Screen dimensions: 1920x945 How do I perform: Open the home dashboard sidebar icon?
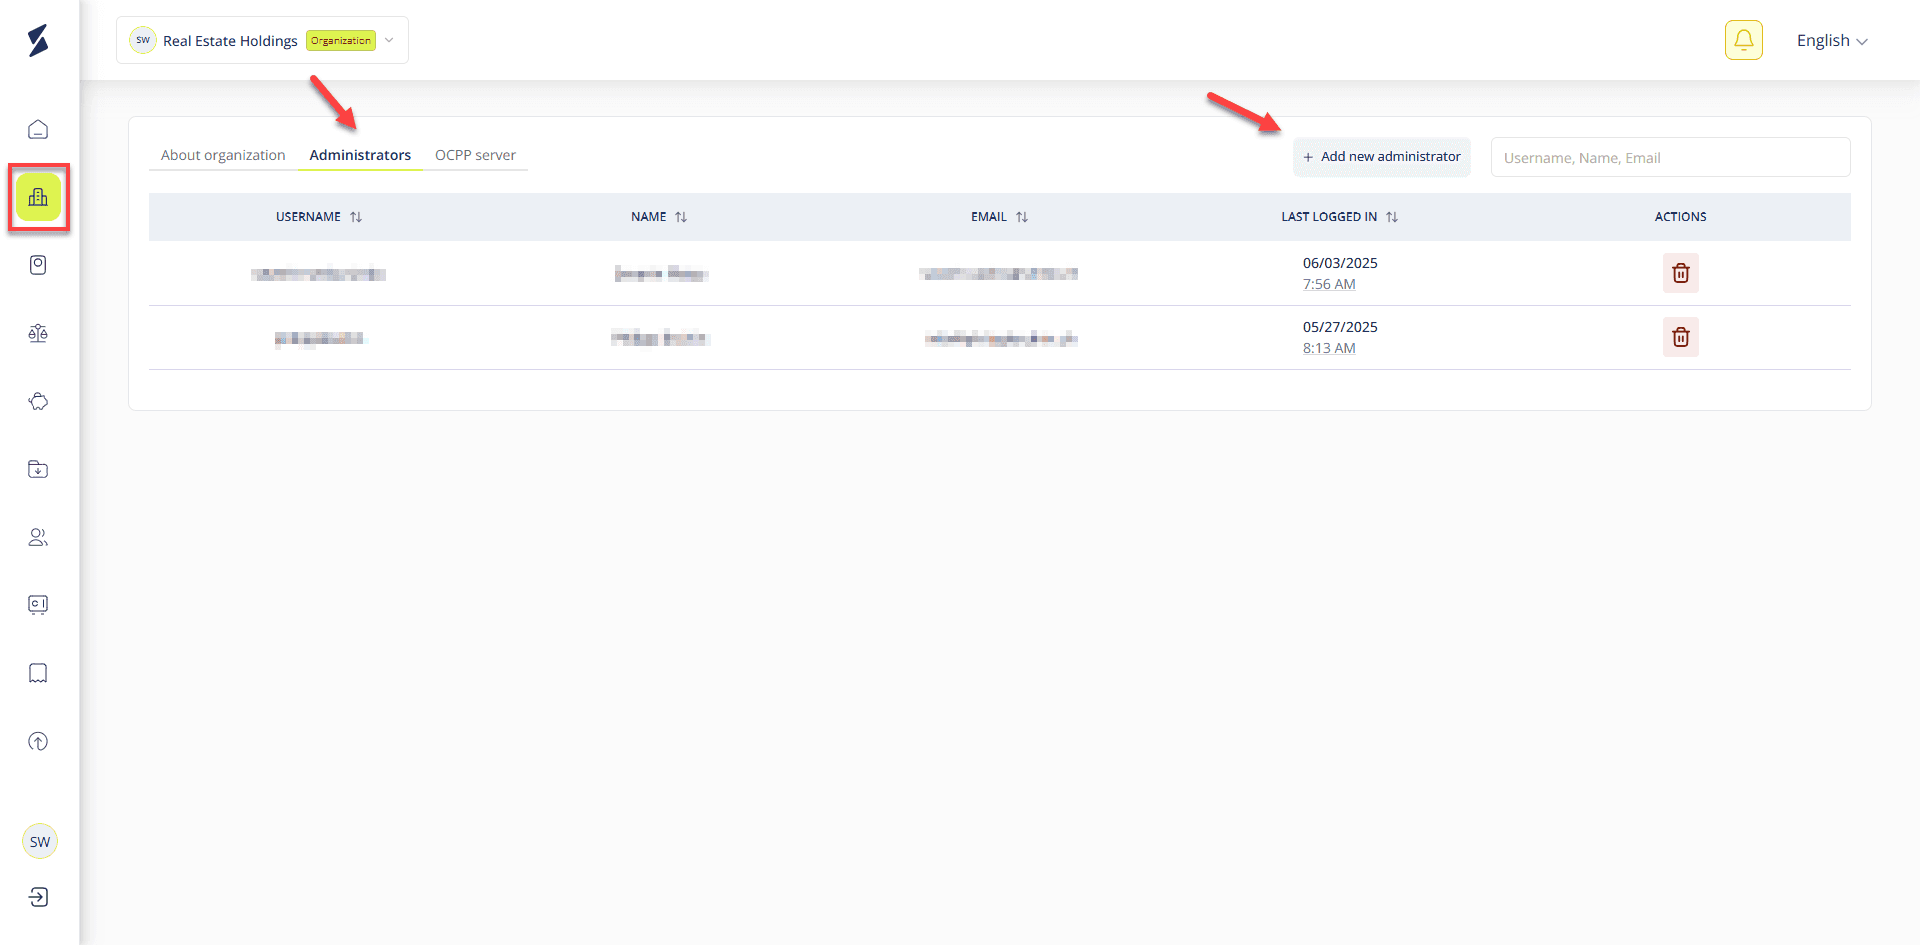click(38, 130)
